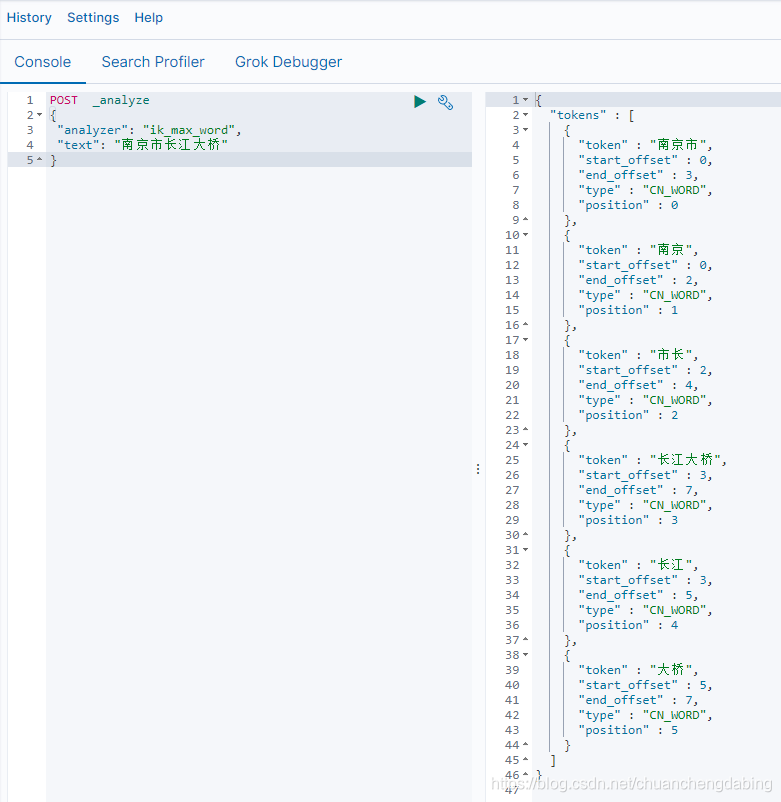Fold closing brace at response line 16
Viewport: 781px width, 802px height.
[525, 325]
